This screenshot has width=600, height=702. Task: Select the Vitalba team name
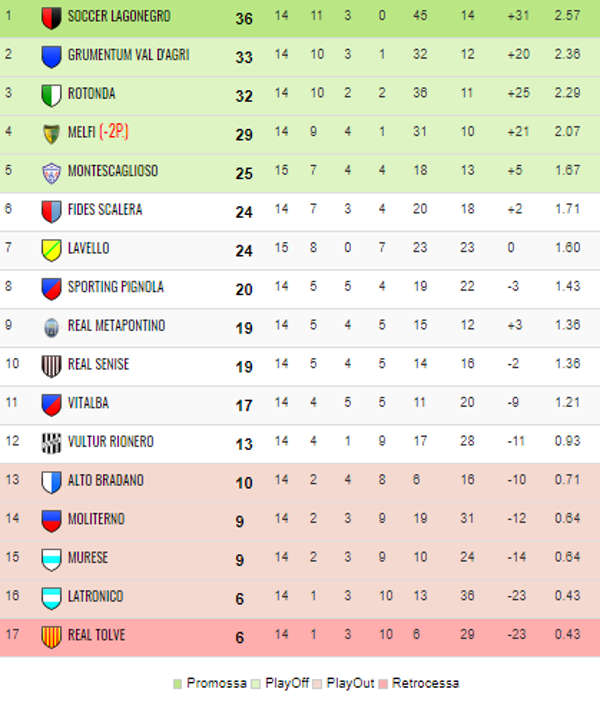(88, 403)
